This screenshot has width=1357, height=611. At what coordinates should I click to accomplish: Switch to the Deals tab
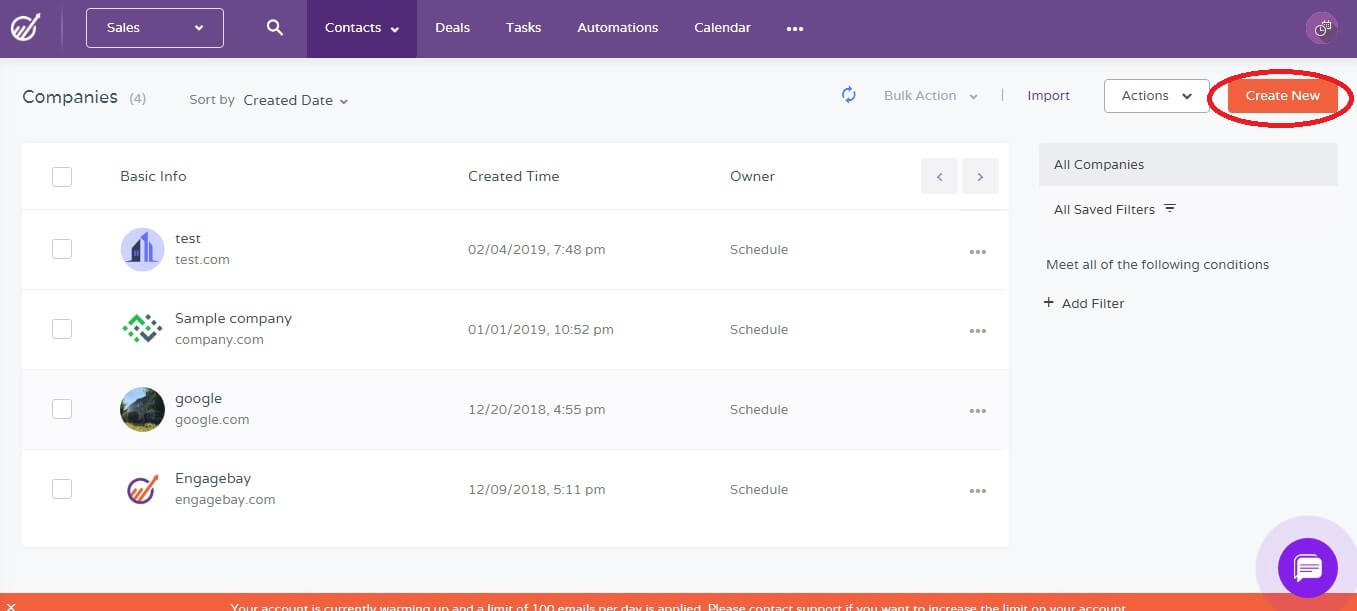(452, 27)
